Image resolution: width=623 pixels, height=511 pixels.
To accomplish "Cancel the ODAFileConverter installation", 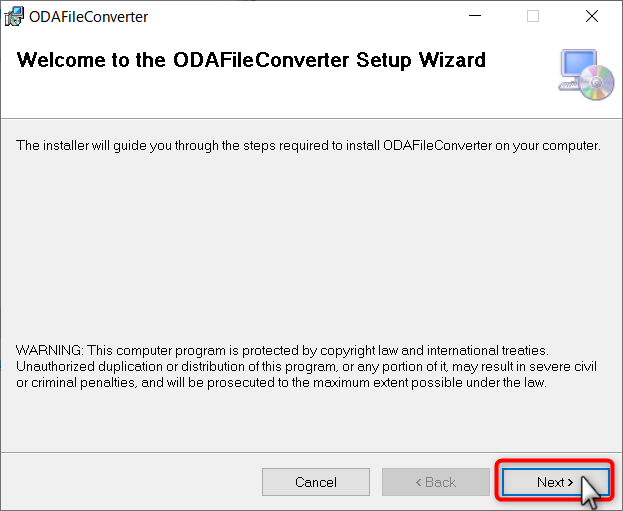I will coord(316,482).
